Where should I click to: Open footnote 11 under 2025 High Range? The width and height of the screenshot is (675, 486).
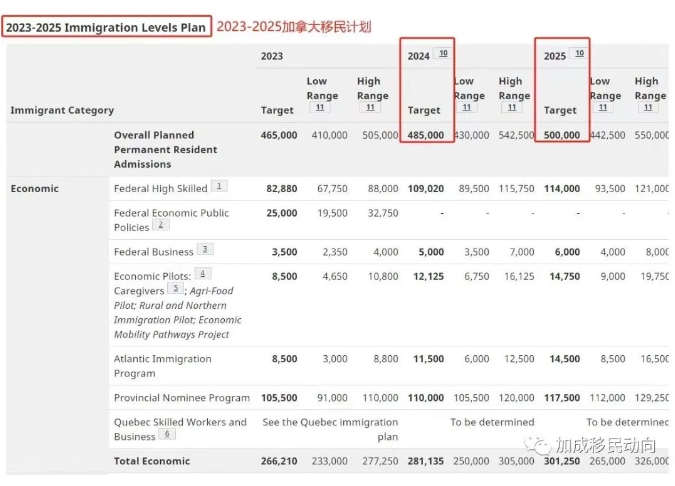click(x=648, y=108)
